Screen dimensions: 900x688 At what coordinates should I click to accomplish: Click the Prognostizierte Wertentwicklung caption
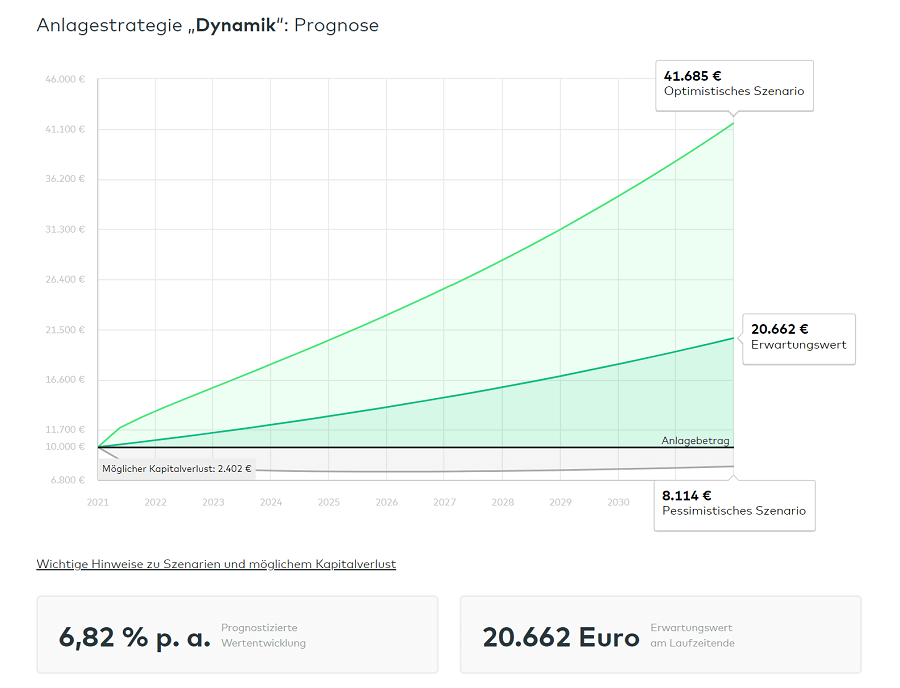pyautogui.click(x=263, y=635)
